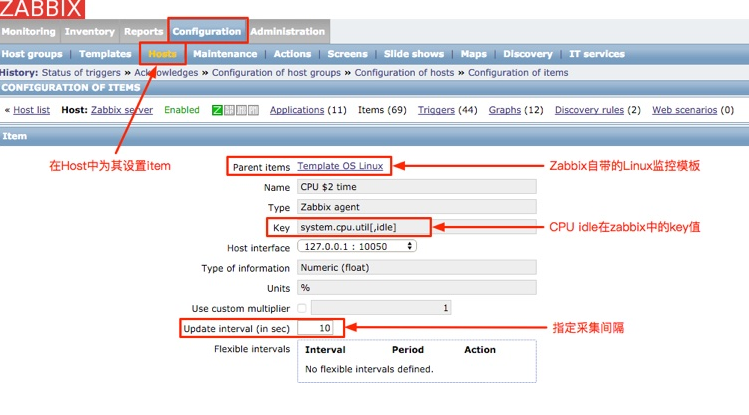
Task: Click the Action column header
Action: pyautogui.click(x=480, y=350)
